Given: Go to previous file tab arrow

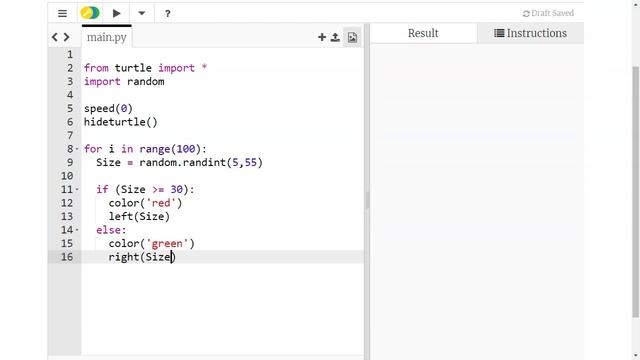Looking at the screenshot, I should click(x=55, y=38).
